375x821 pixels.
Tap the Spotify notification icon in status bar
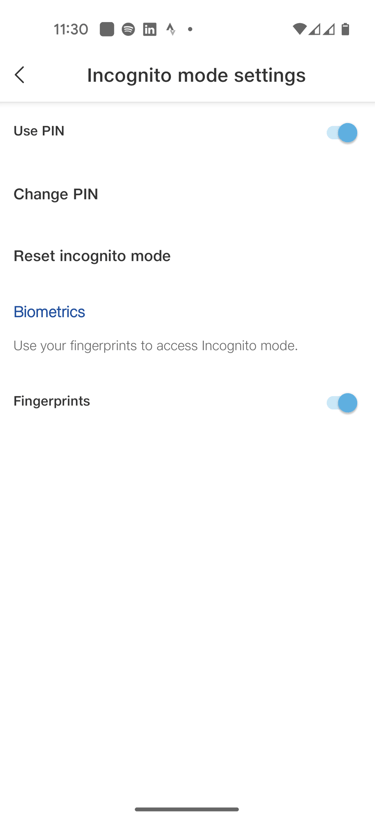pos(128,29)
